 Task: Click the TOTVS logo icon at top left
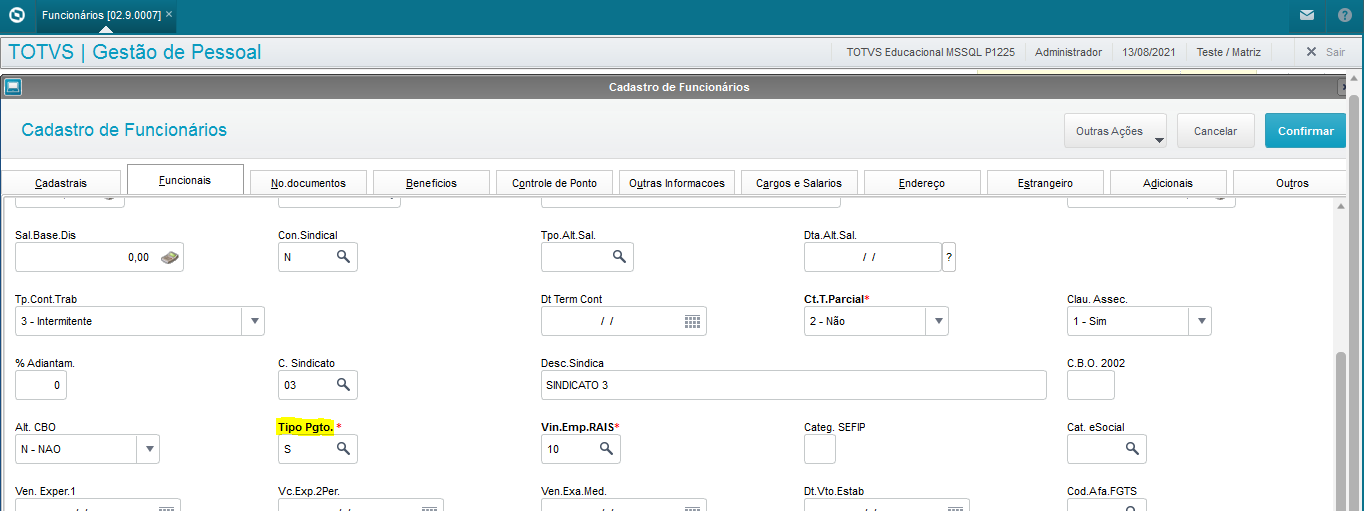(16, 15)
